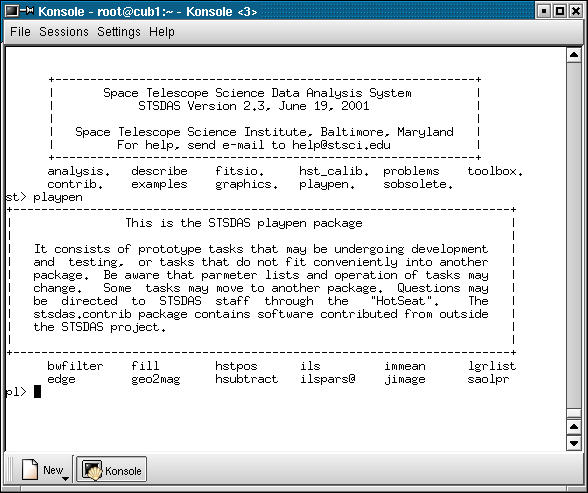Open the Settings menu
588x493 pixels.
(118, 32)
